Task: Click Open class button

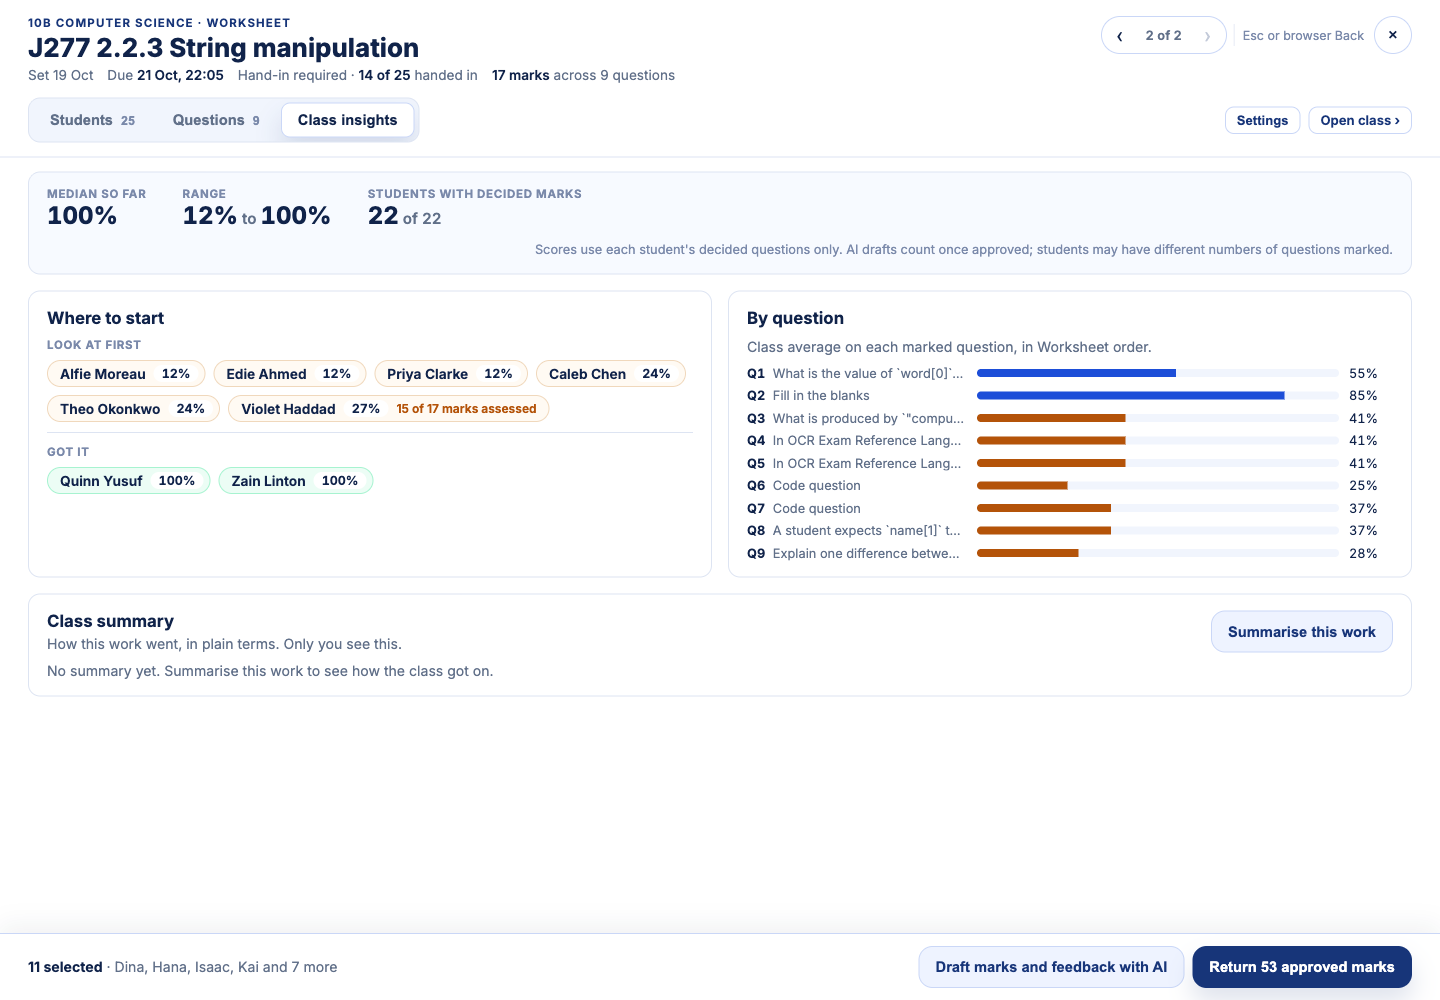Action: (1360, 120)
